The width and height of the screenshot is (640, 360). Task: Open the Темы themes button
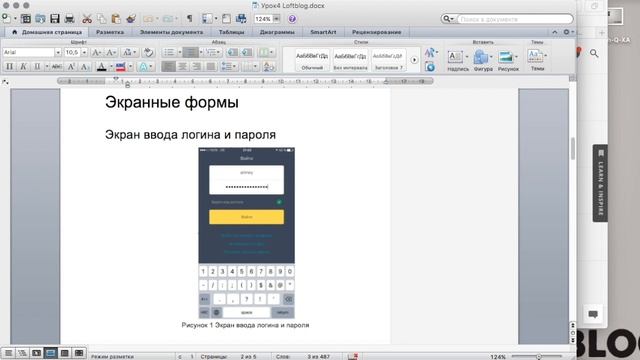[537, 60]
